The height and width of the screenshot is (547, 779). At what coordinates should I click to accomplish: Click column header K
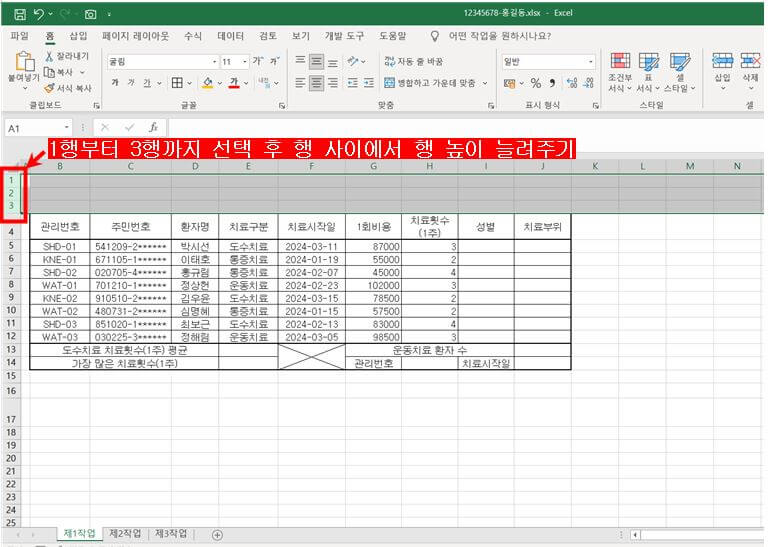tap(595, 166)
